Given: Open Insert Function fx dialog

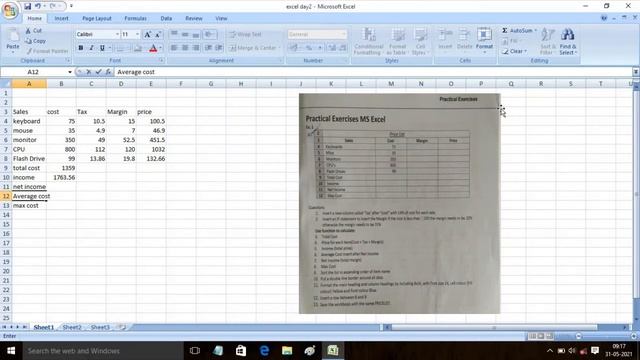Looking at the screenshot, I should point(108,72).
